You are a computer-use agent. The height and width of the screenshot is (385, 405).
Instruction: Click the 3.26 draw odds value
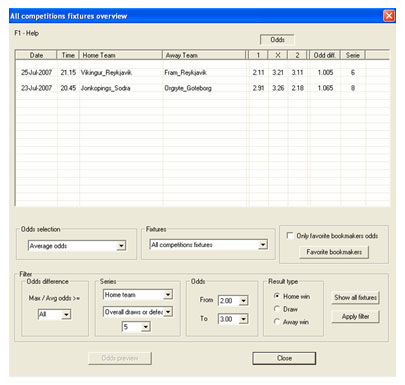[x=278, y=88]
